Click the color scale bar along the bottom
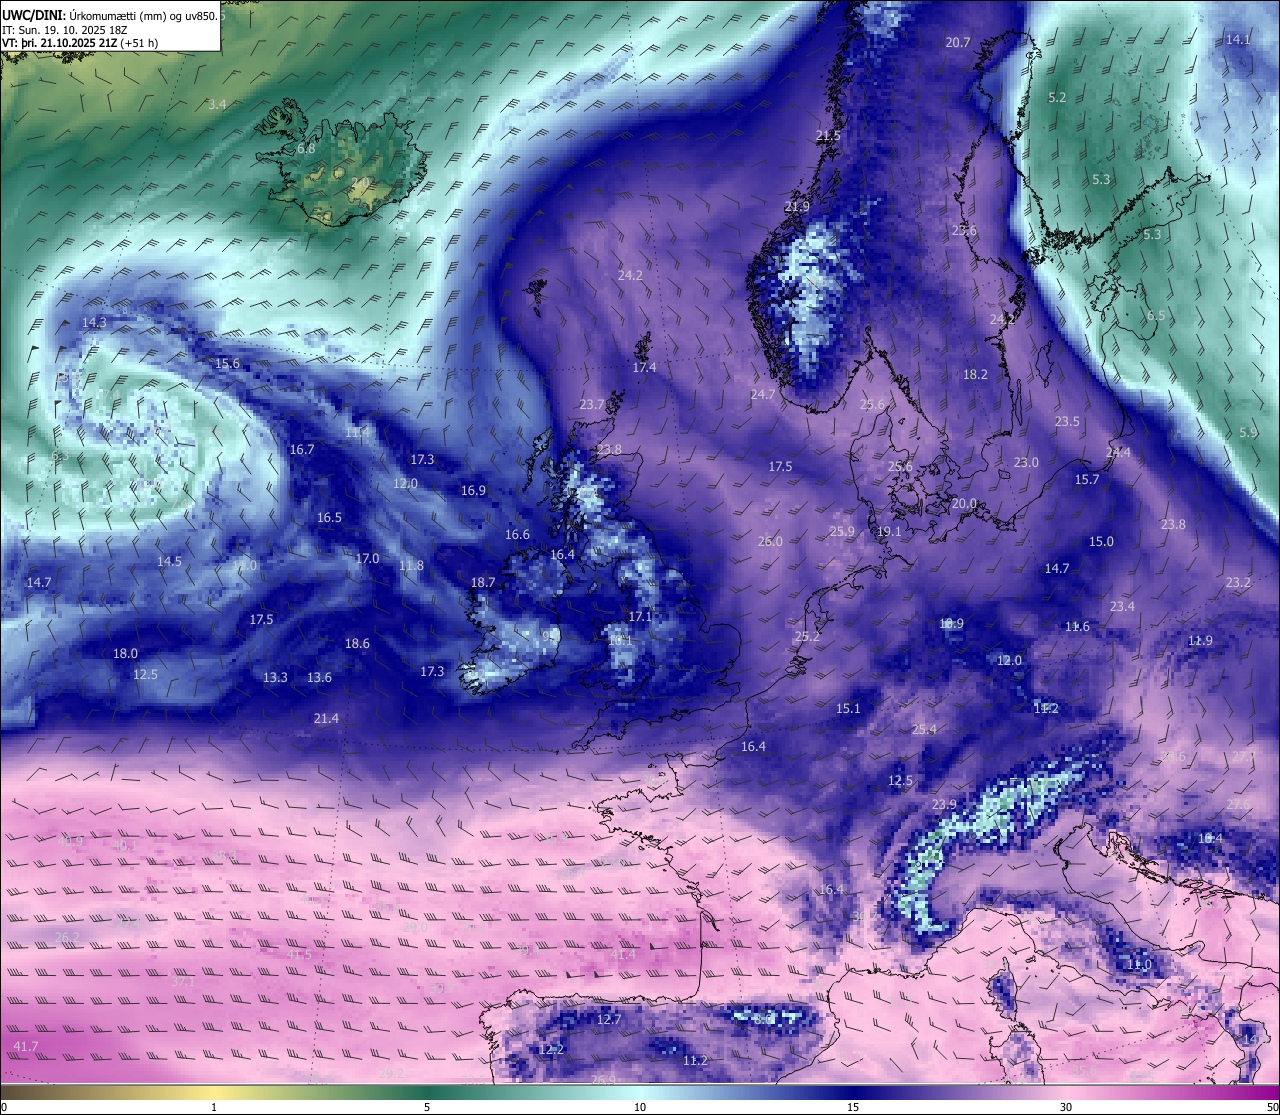 tap(640, 1093)
